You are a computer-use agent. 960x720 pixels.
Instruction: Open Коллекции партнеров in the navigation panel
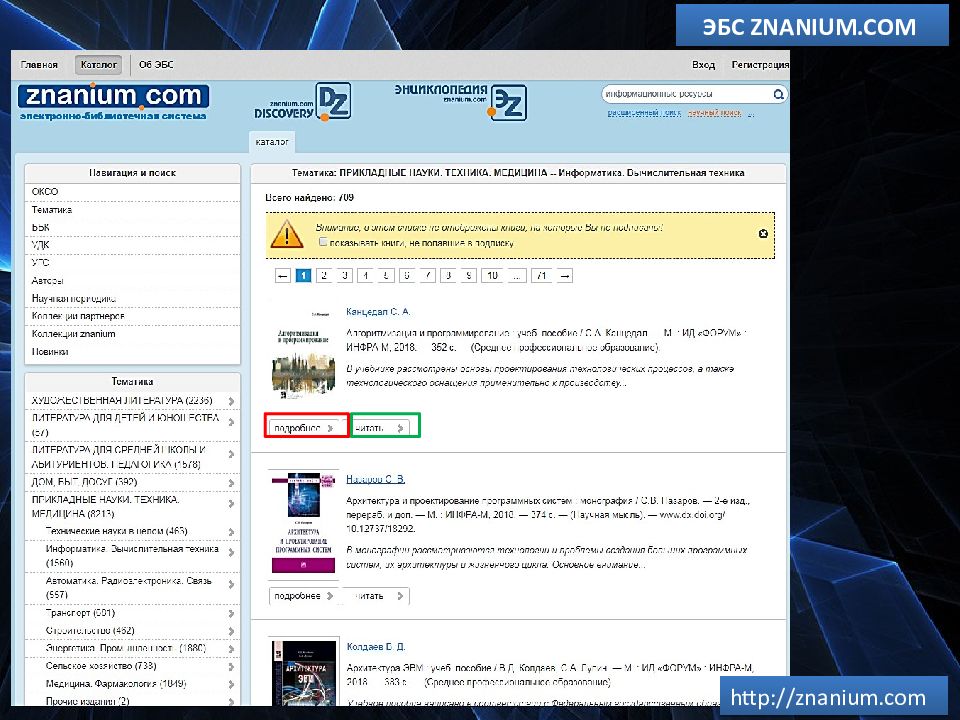click(78, 316)
